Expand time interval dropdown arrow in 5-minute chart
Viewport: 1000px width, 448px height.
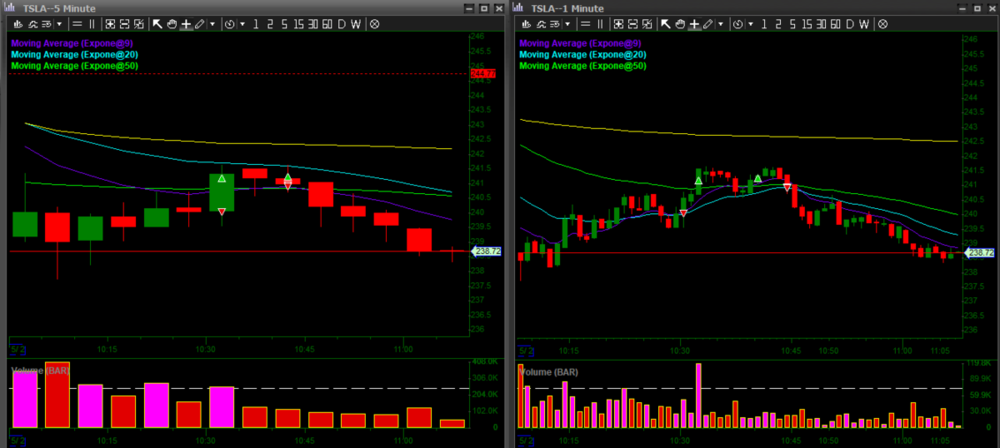click(240, 23)
